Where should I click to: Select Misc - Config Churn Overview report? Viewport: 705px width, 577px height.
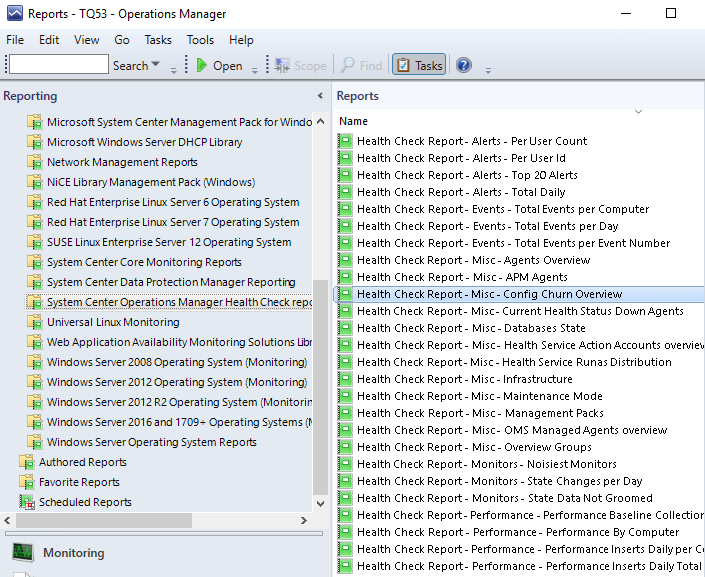click(x=490, y=294)
